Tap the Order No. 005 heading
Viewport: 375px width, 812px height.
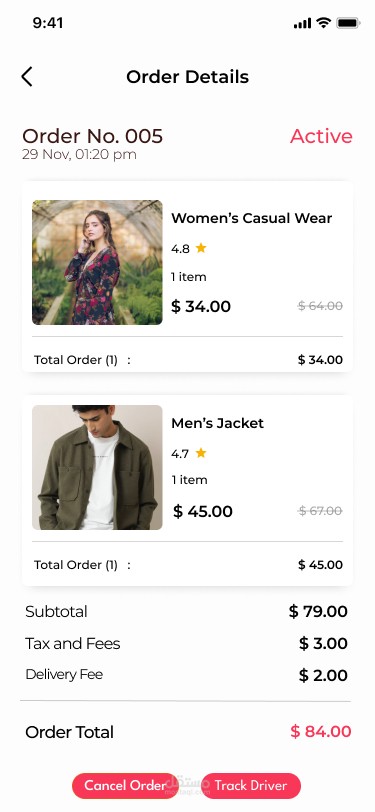pyautogui.click(x=93, y=136)
